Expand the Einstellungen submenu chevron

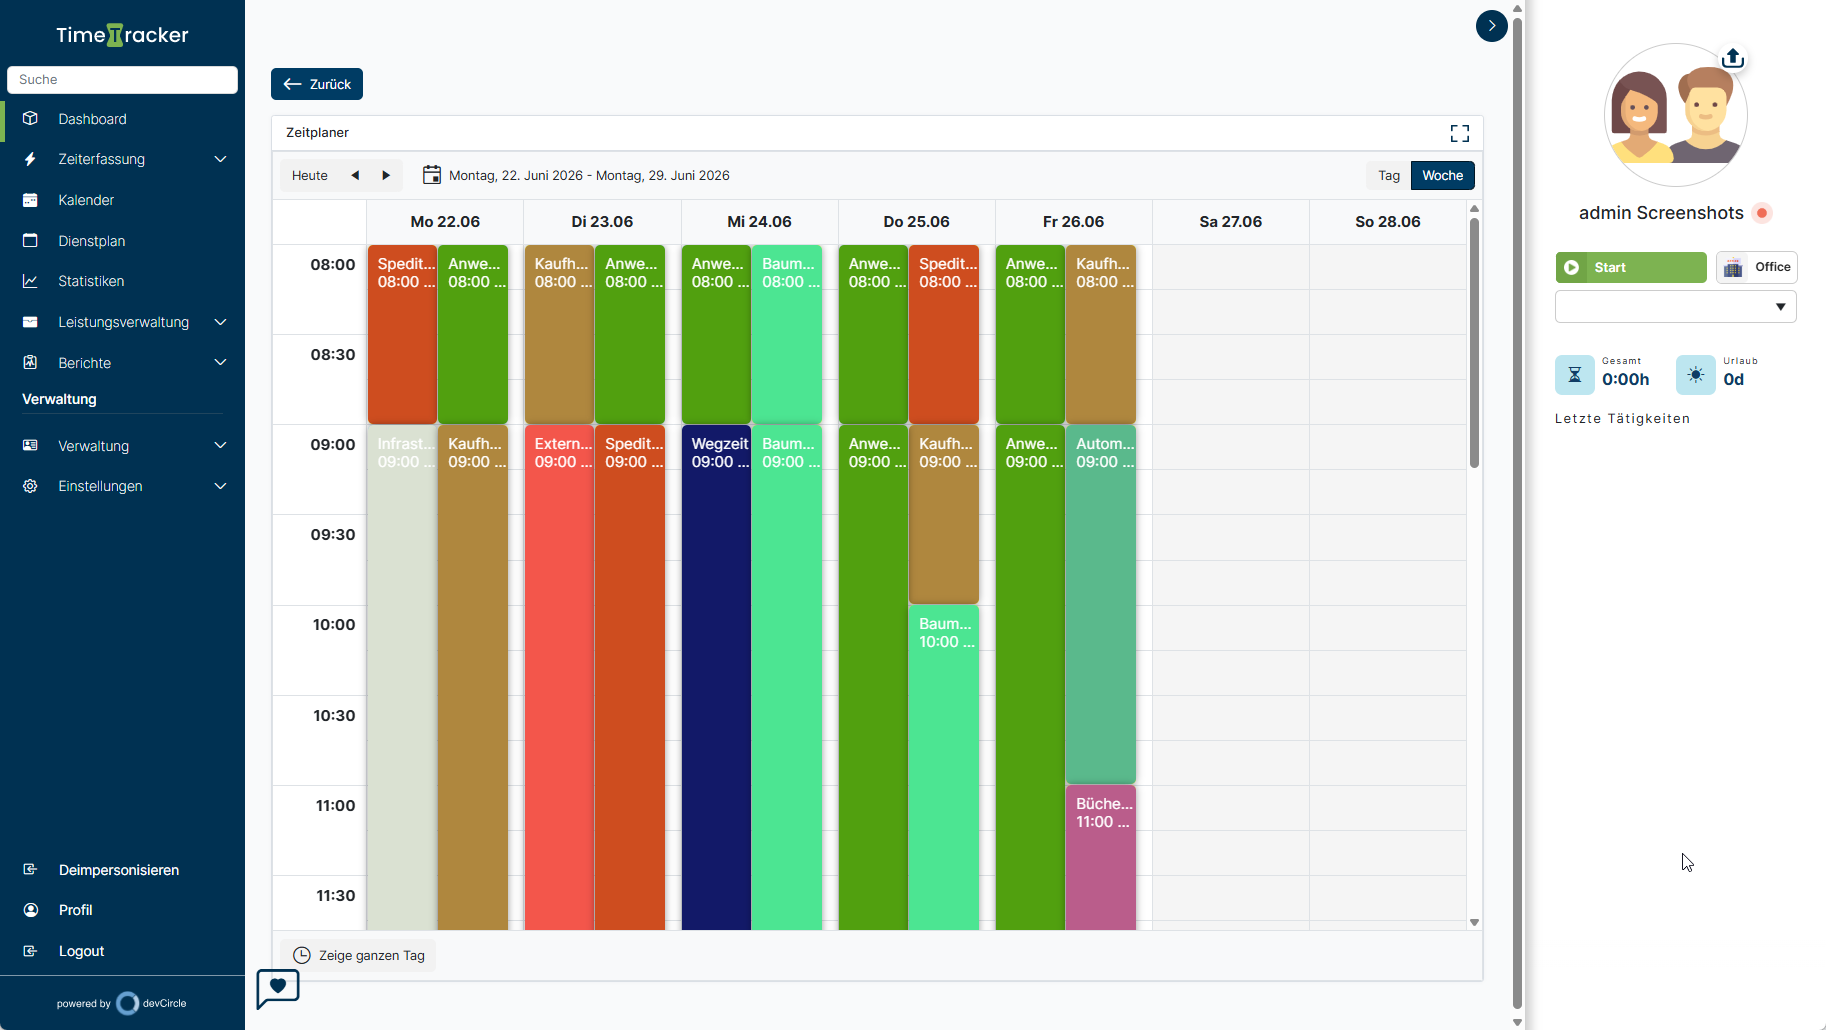click(x=221, y=486)
